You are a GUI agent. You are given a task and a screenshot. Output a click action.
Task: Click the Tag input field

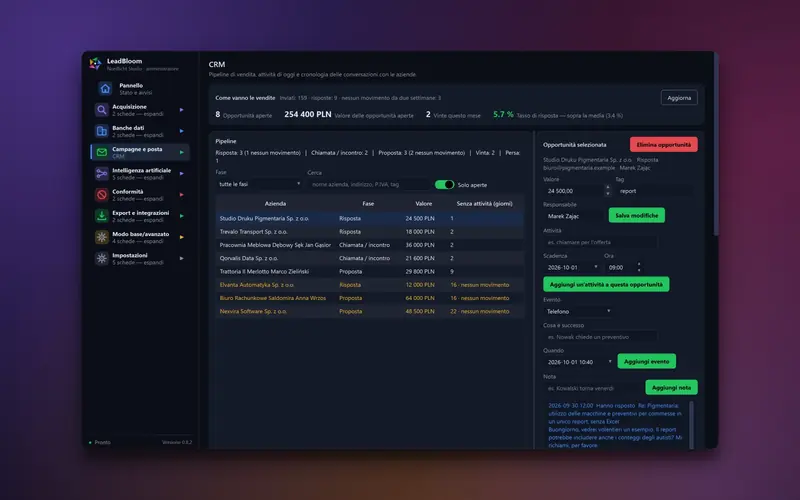tap(654, 191)
